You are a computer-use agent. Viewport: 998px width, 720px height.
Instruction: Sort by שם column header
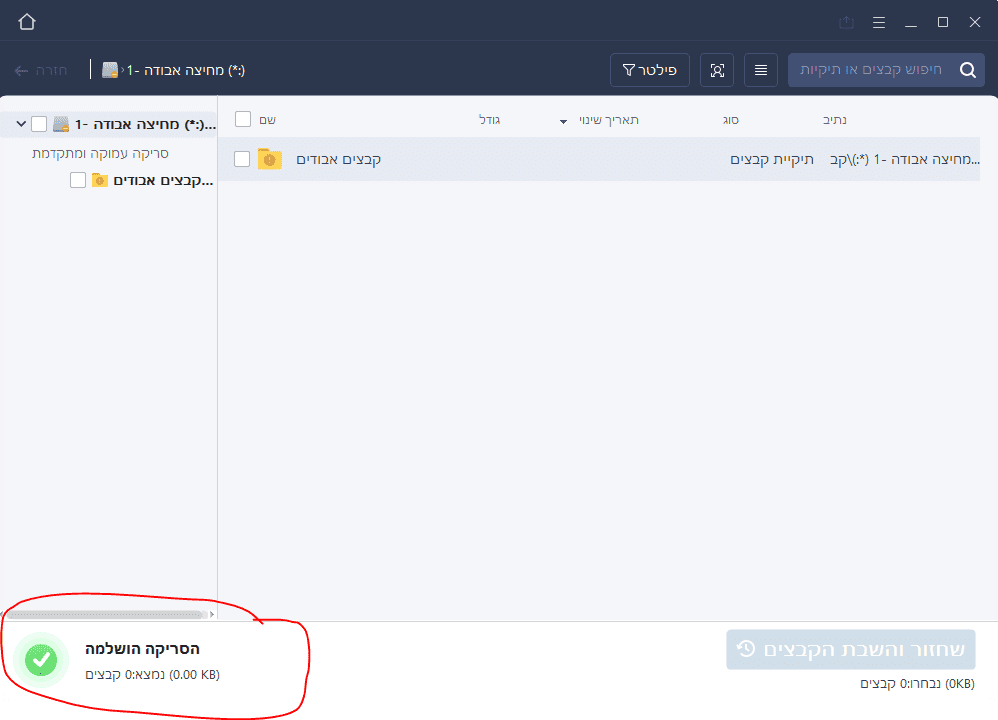[x=267, y=120]
